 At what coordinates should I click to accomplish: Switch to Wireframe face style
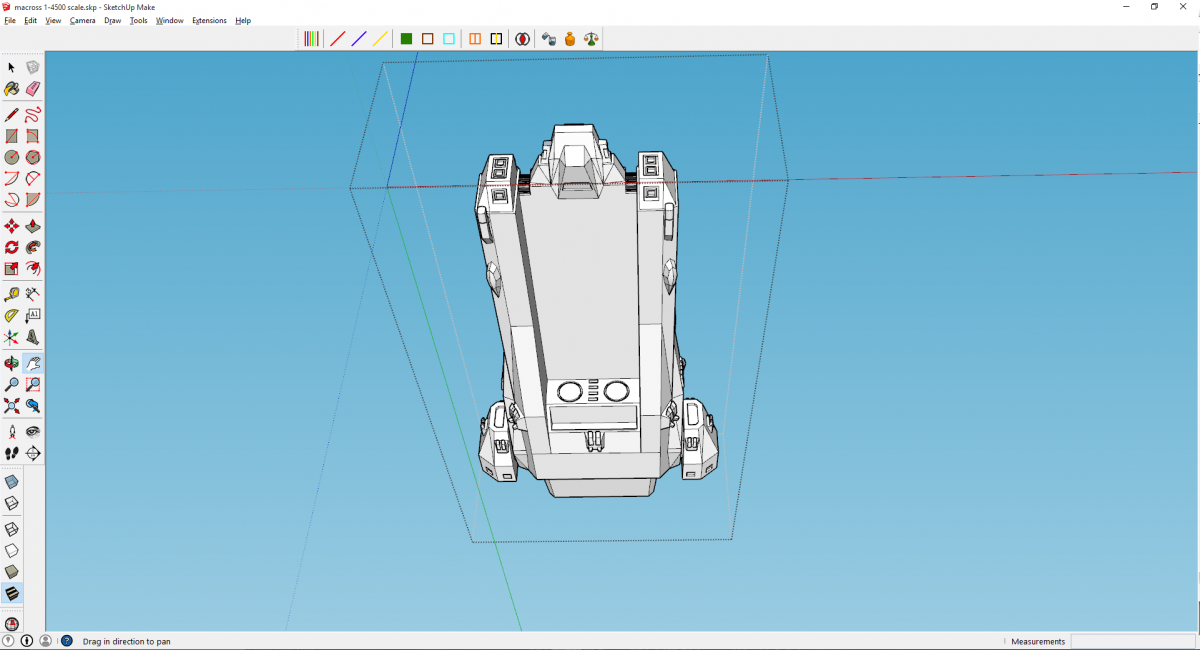12,528
